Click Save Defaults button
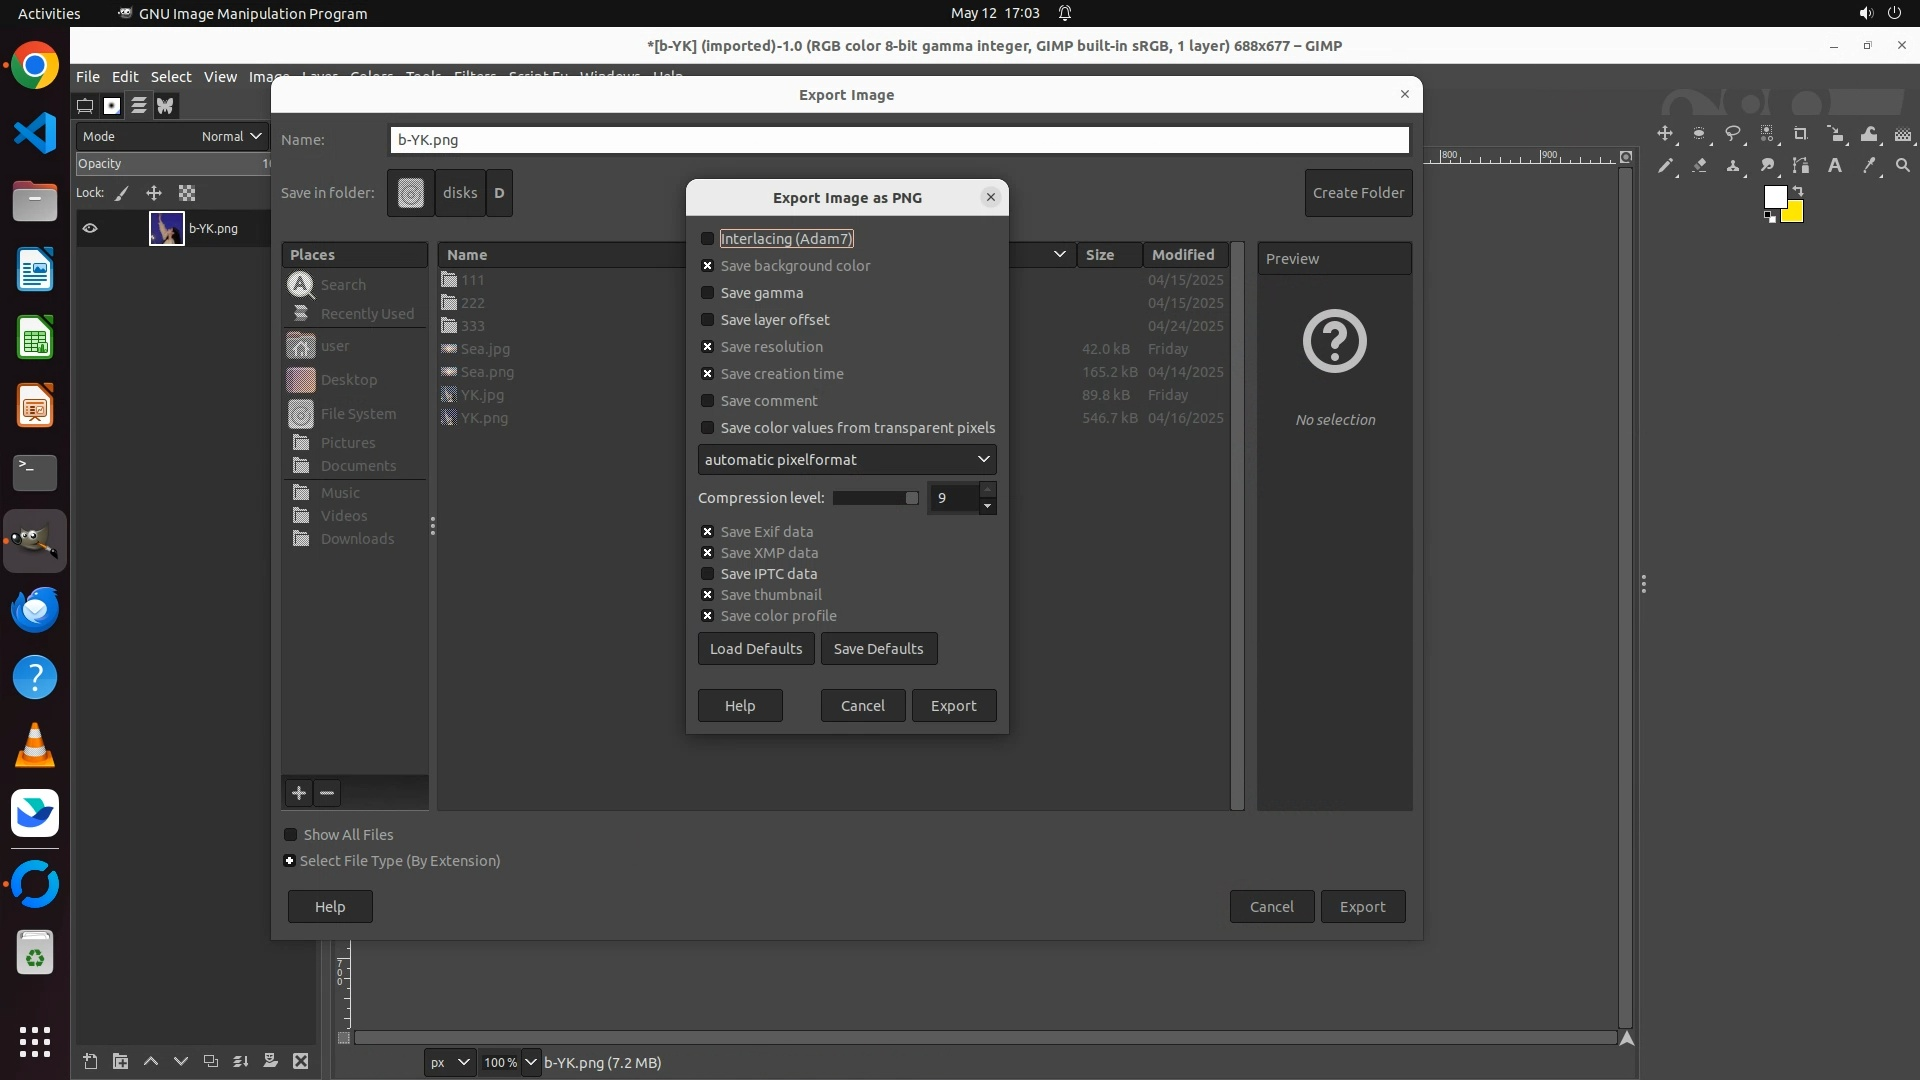The height and width of the screenshot is (1080, 1920). 878,649
